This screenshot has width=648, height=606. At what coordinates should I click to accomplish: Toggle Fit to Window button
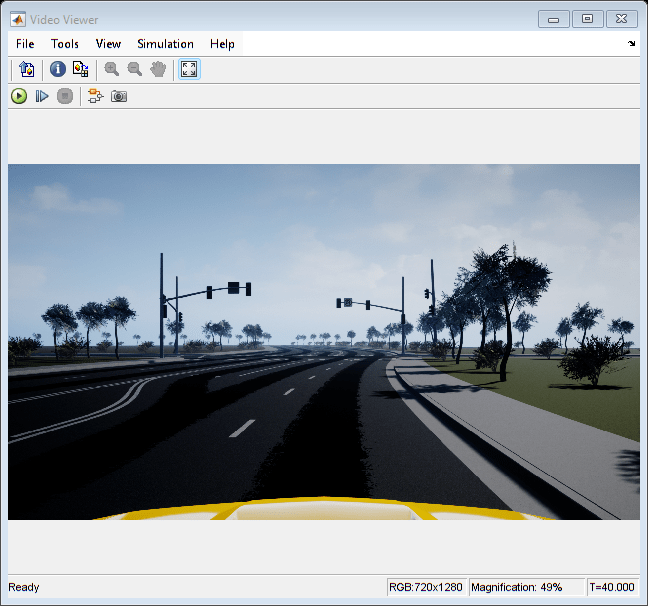coord(189,69)
